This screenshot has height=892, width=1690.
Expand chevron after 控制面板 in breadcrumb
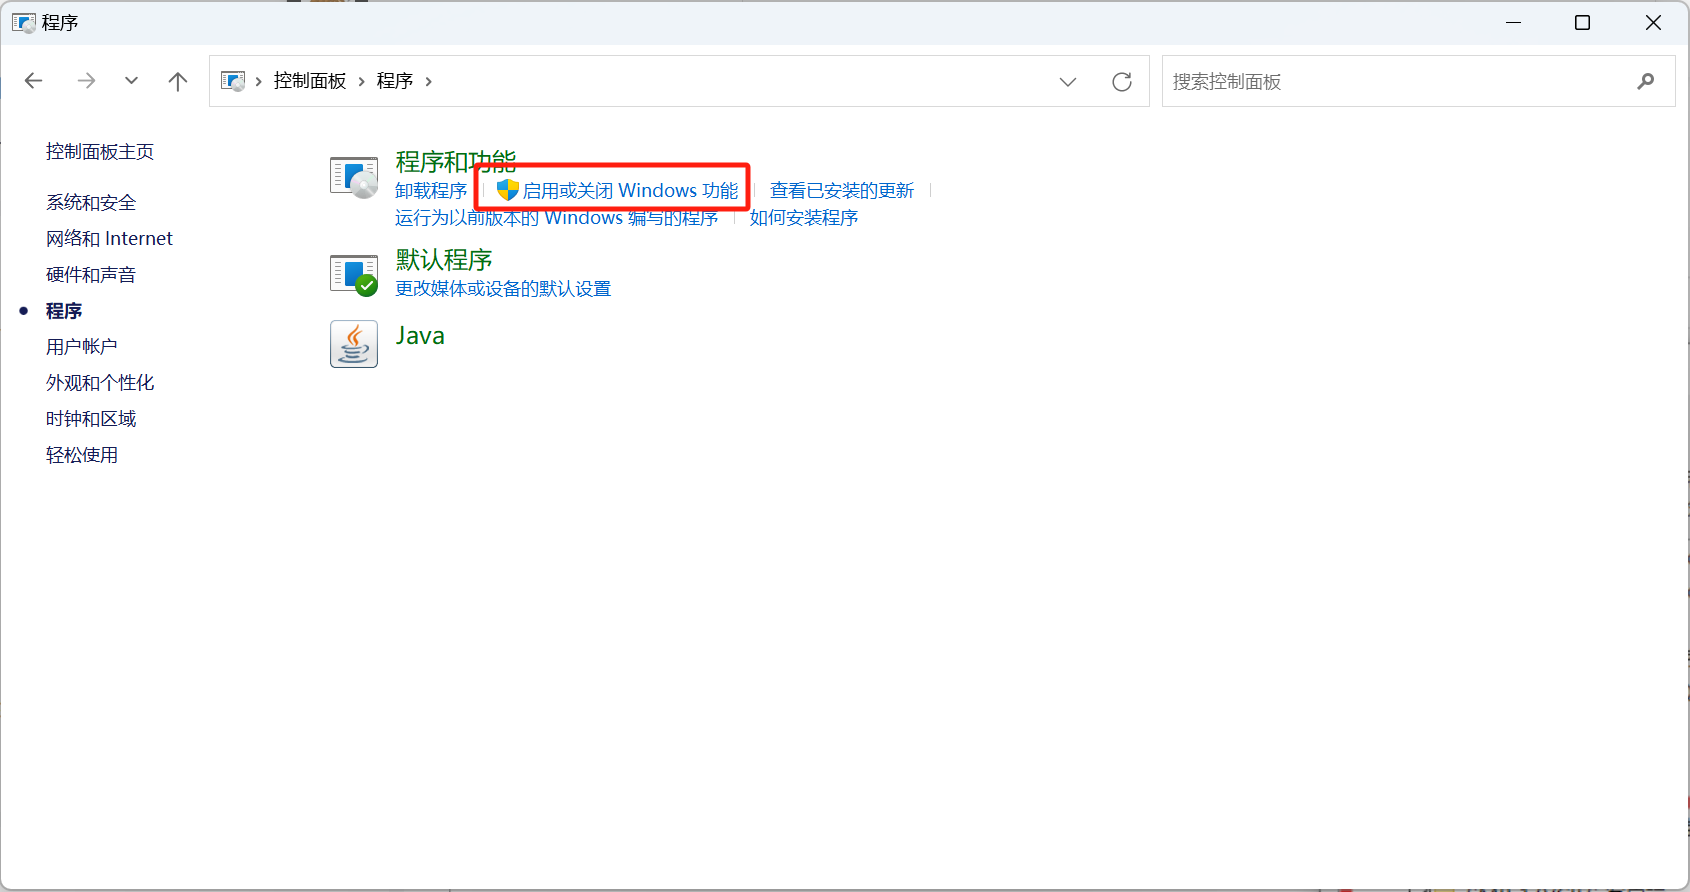pyautogui.click(x=361, y=81)
